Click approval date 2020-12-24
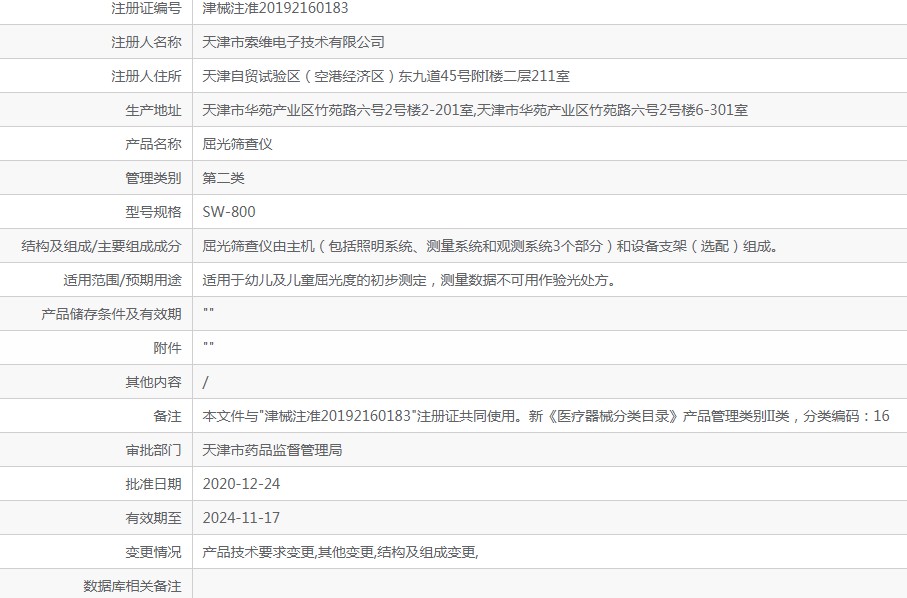 (241, 484)
